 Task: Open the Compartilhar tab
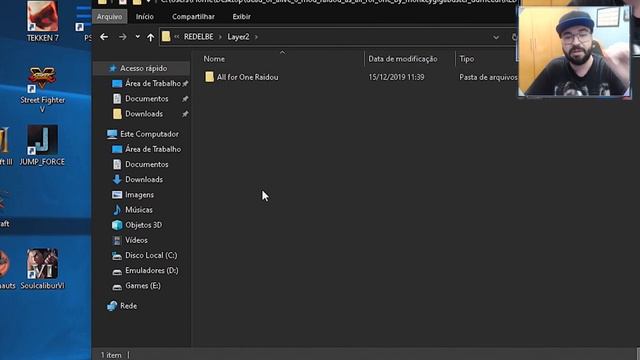[x=193, y=17]
